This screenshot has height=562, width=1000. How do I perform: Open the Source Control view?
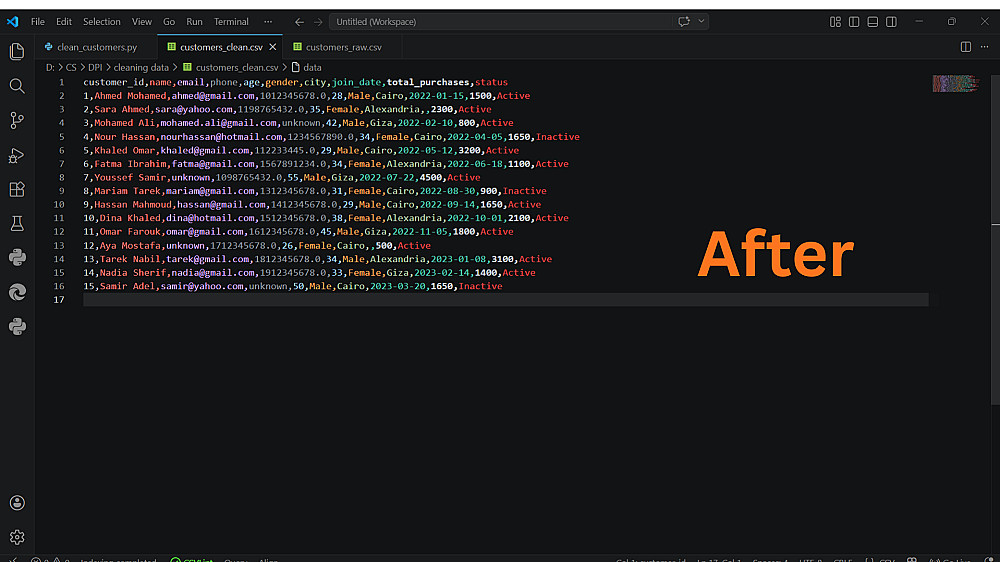[x=17, y=121]
